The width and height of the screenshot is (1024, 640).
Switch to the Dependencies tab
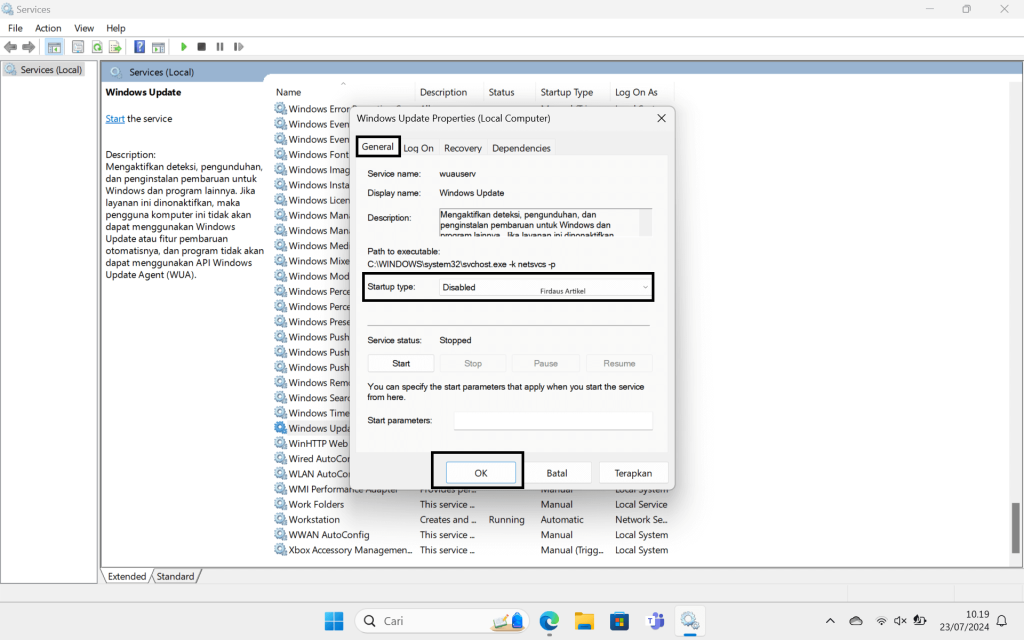(x=521, y=148)
